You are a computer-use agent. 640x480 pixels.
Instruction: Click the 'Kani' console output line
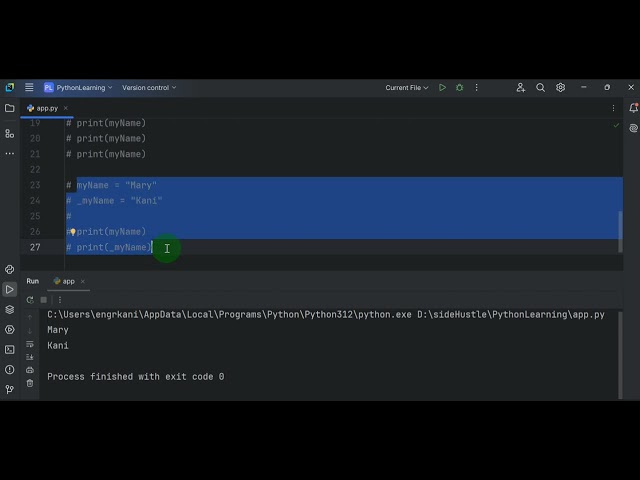[x=58, y=345]
